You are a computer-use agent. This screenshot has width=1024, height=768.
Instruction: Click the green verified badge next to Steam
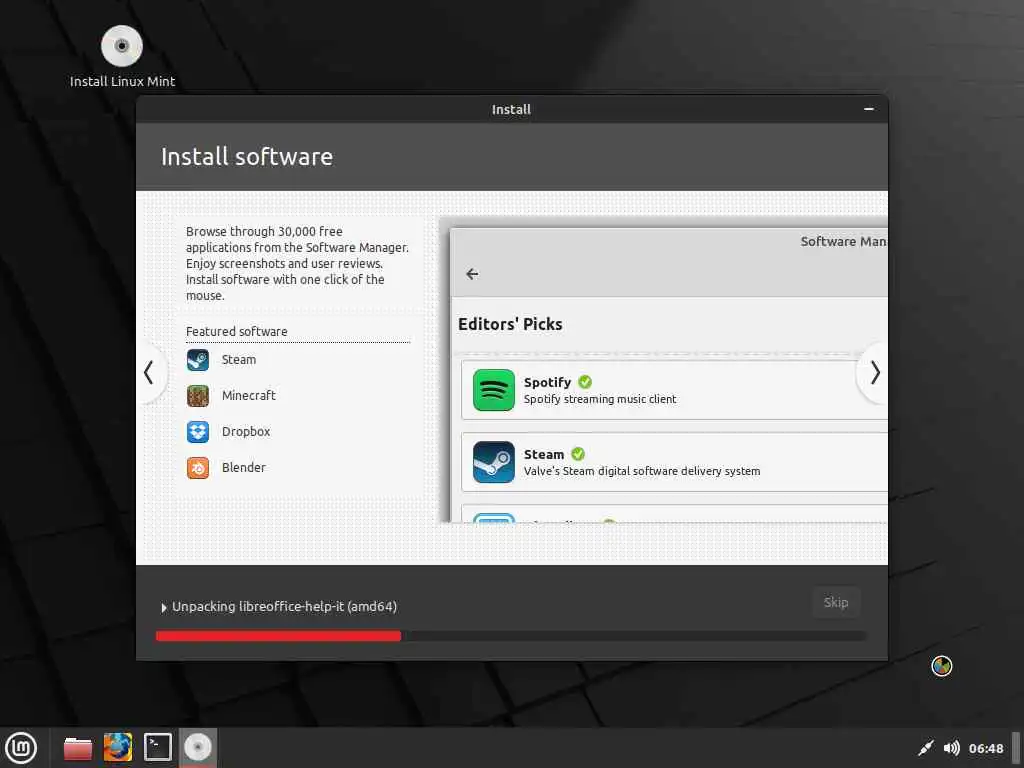(578, 454)
